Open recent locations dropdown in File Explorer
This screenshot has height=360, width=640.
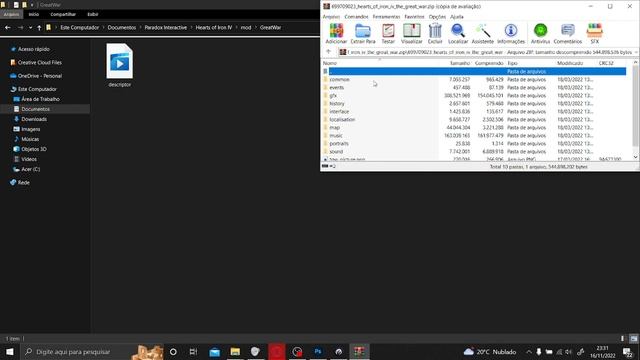pyautogui.click(x=30, y=27)
